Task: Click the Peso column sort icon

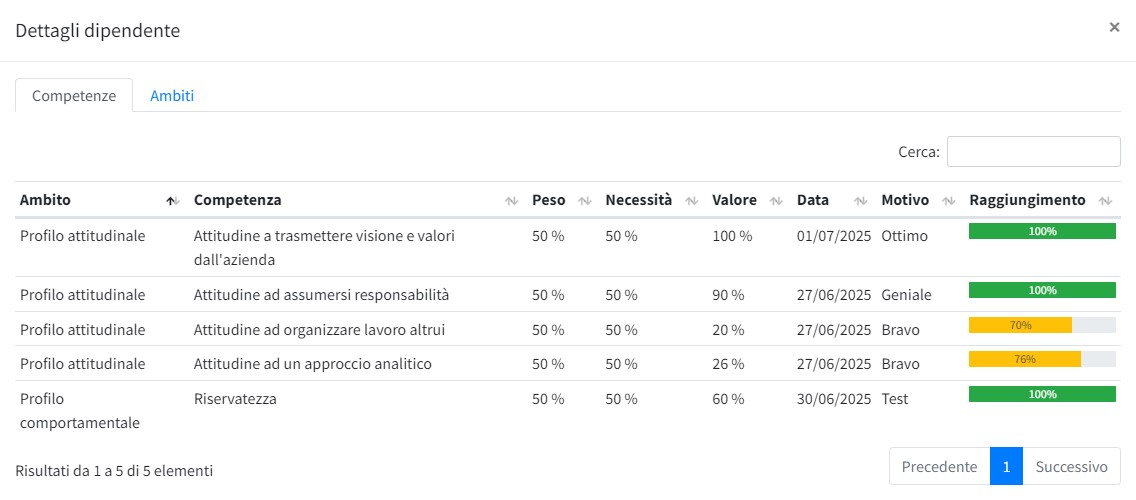Action: pos(585,201)
